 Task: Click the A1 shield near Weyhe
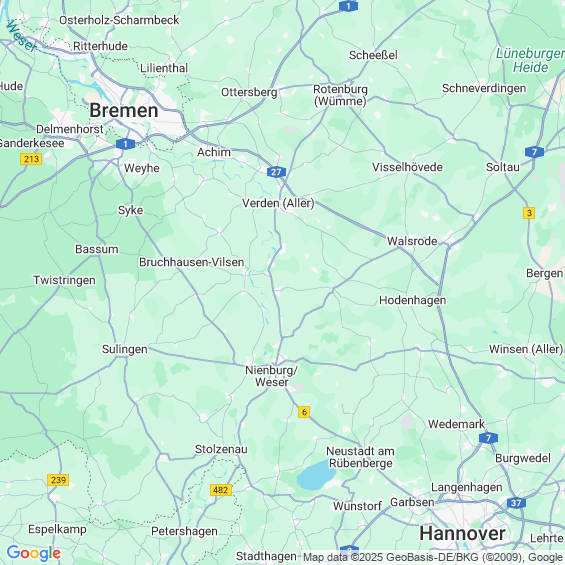coord(125,144)
